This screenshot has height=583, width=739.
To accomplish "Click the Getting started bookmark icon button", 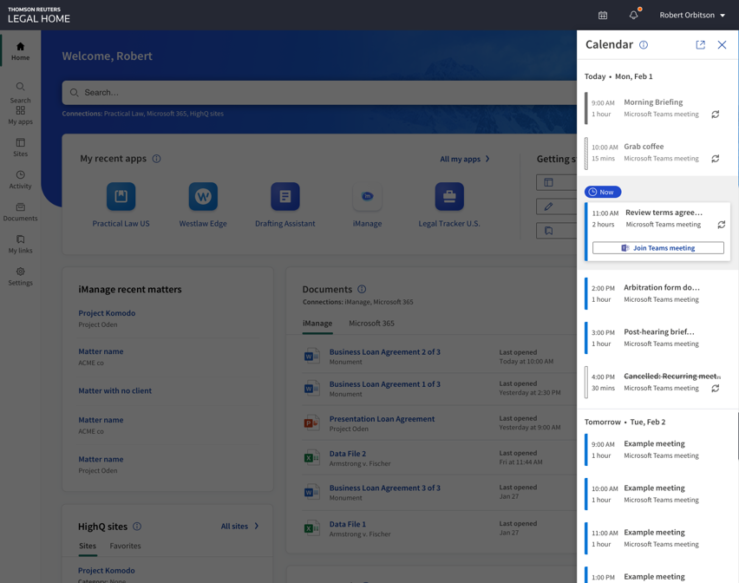I will coord(557,230).
